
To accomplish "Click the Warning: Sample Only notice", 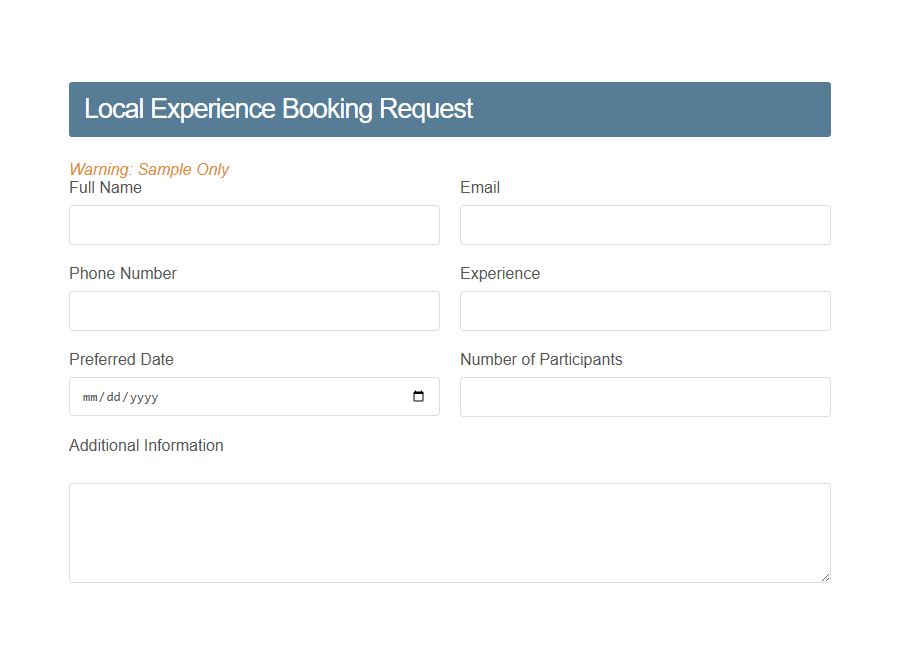I will [149, 169].
